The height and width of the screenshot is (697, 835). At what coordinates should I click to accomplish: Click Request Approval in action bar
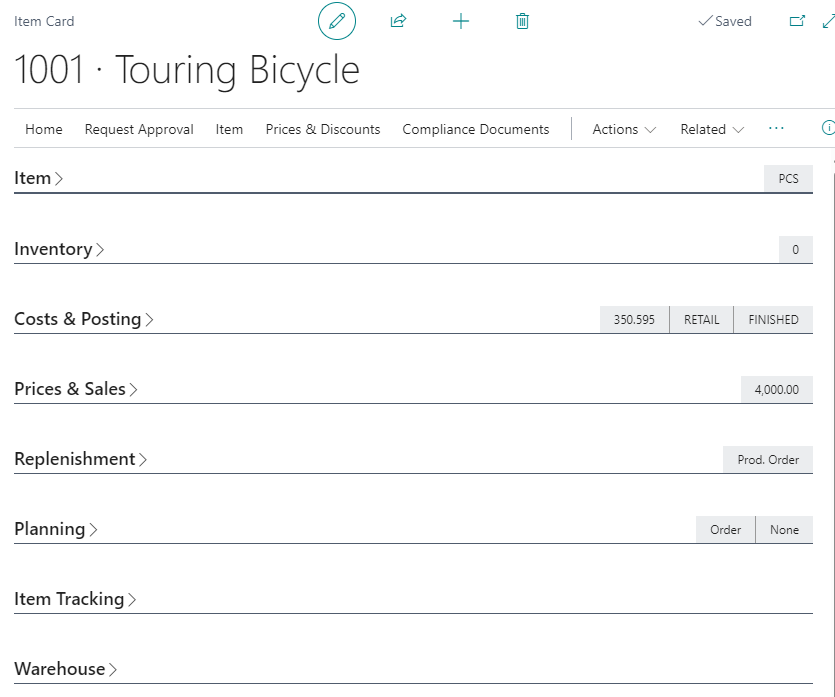click(x=139, y=129)
